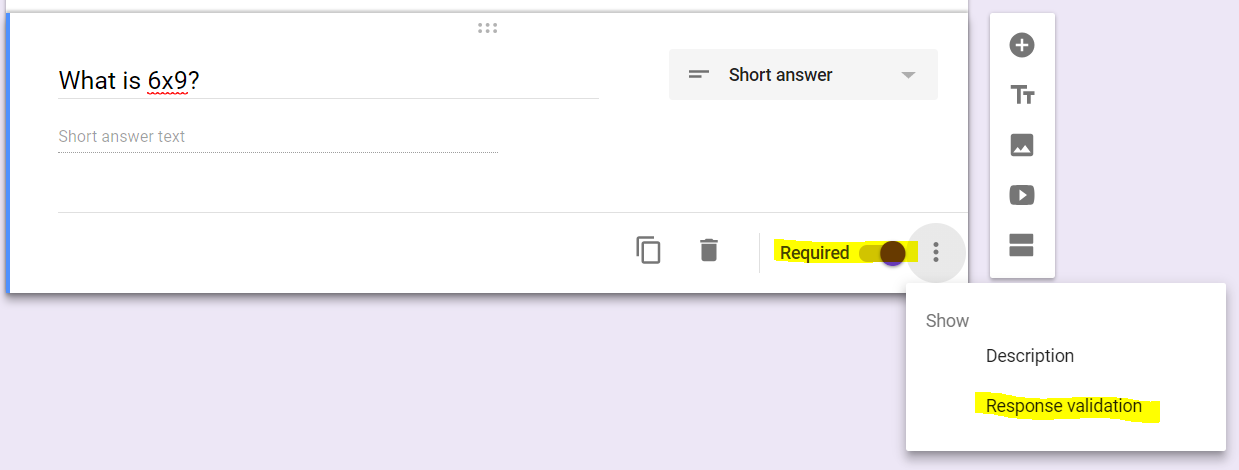Open the Short answer question type dropdown
The image size is (1239, 470).
(x=803, y=75)
